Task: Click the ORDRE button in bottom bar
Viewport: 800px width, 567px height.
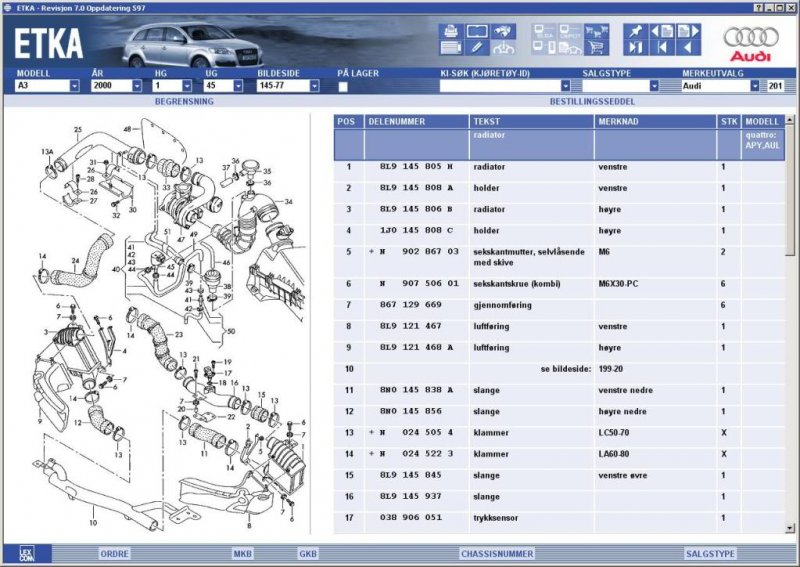Action: coord(114,553)
